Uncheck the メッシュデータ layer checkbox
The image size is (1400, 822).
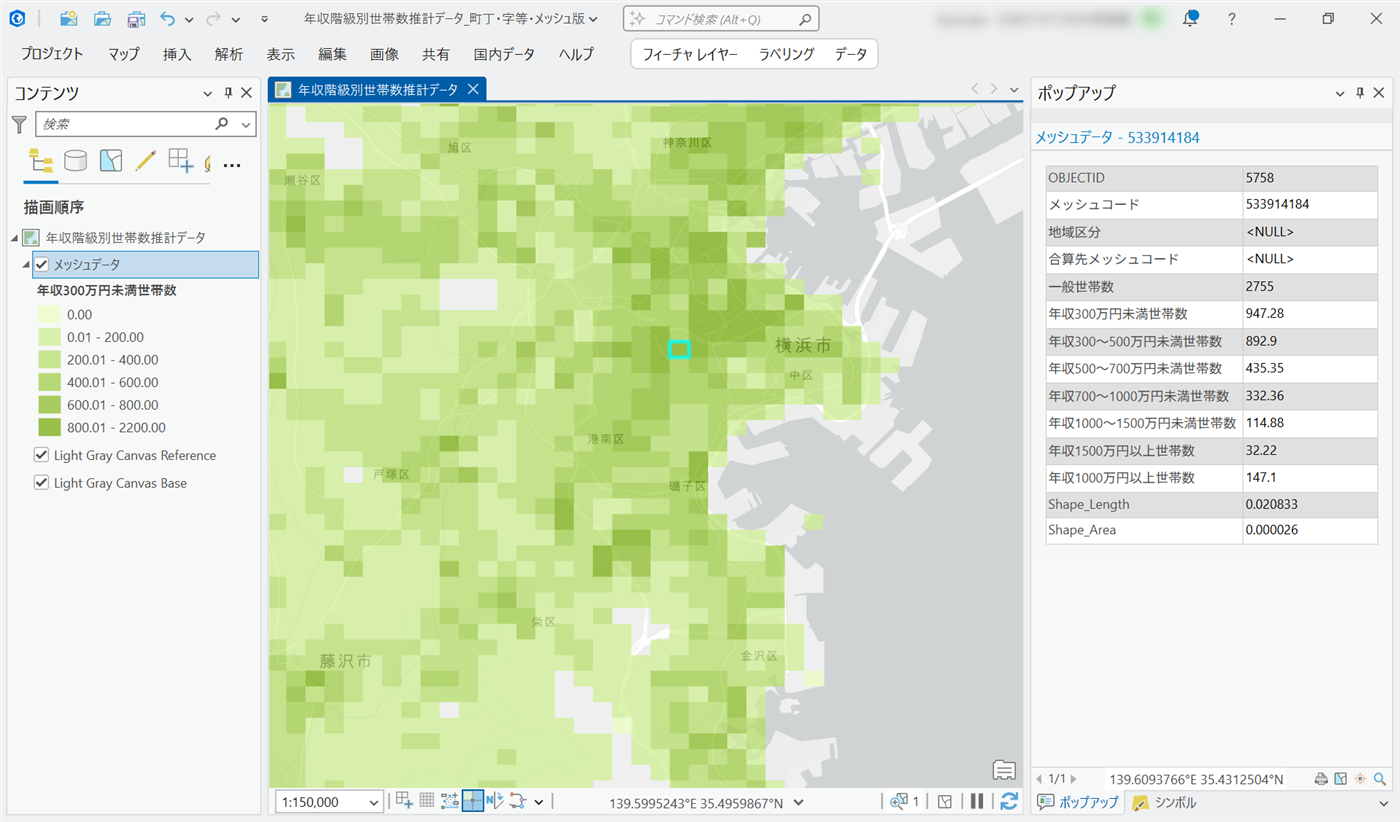42,265
